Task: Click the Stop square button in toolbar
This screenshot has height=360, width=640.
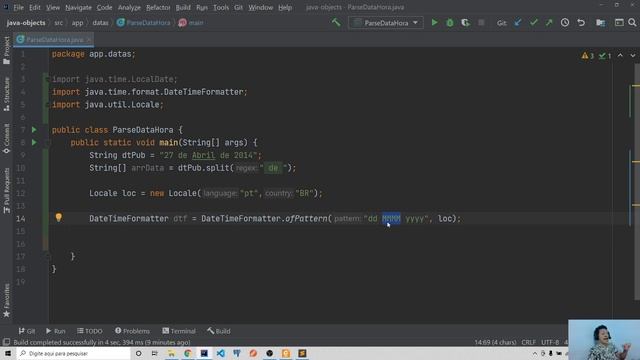Action: coord(481,23)
